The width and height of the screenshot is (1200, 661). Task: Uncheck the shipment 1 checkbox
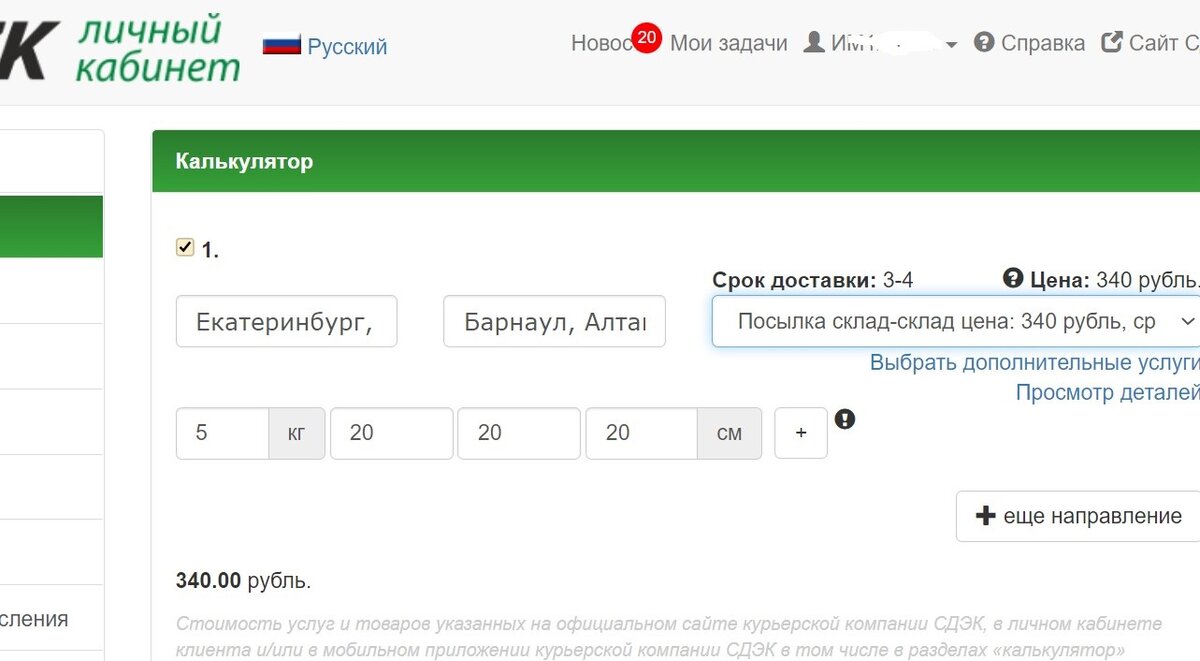click(x=184, y=246)
